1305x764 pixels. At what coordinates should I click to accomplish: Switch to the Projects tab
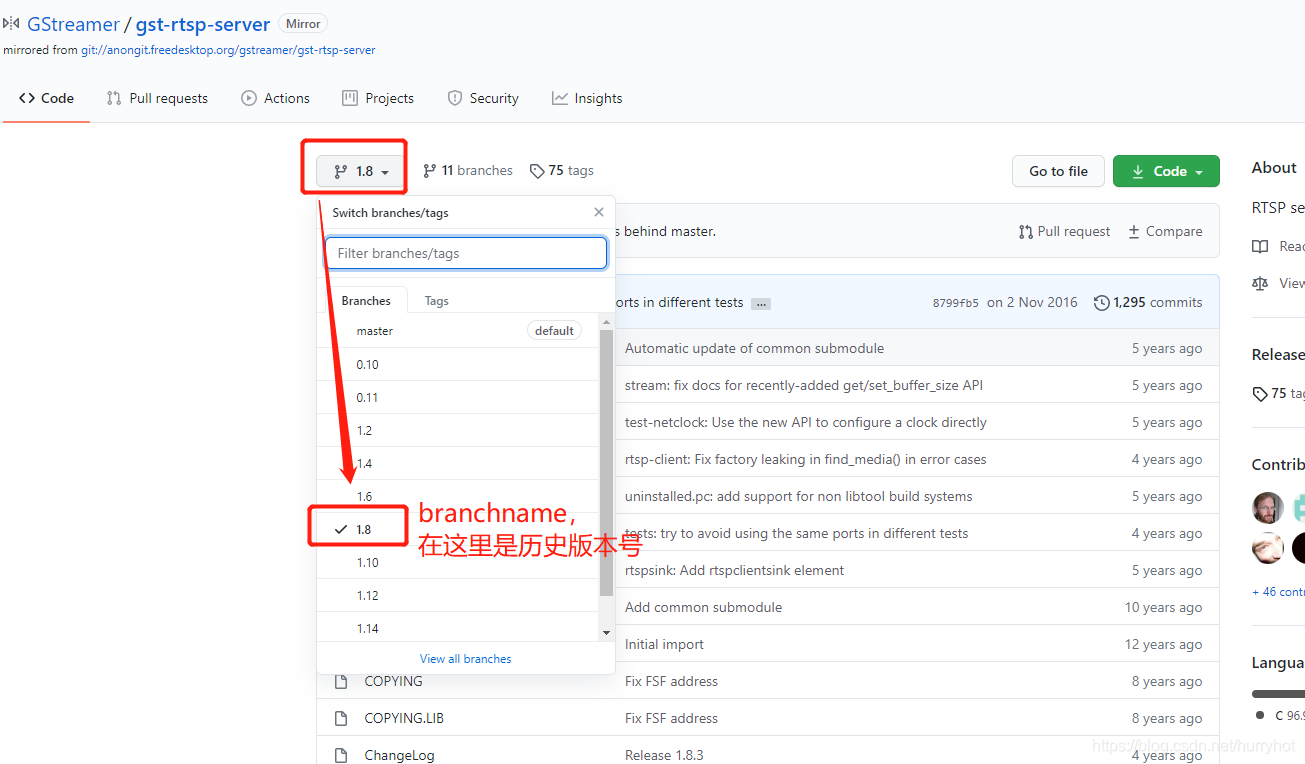pyautogui.click(x=377, y=98)
